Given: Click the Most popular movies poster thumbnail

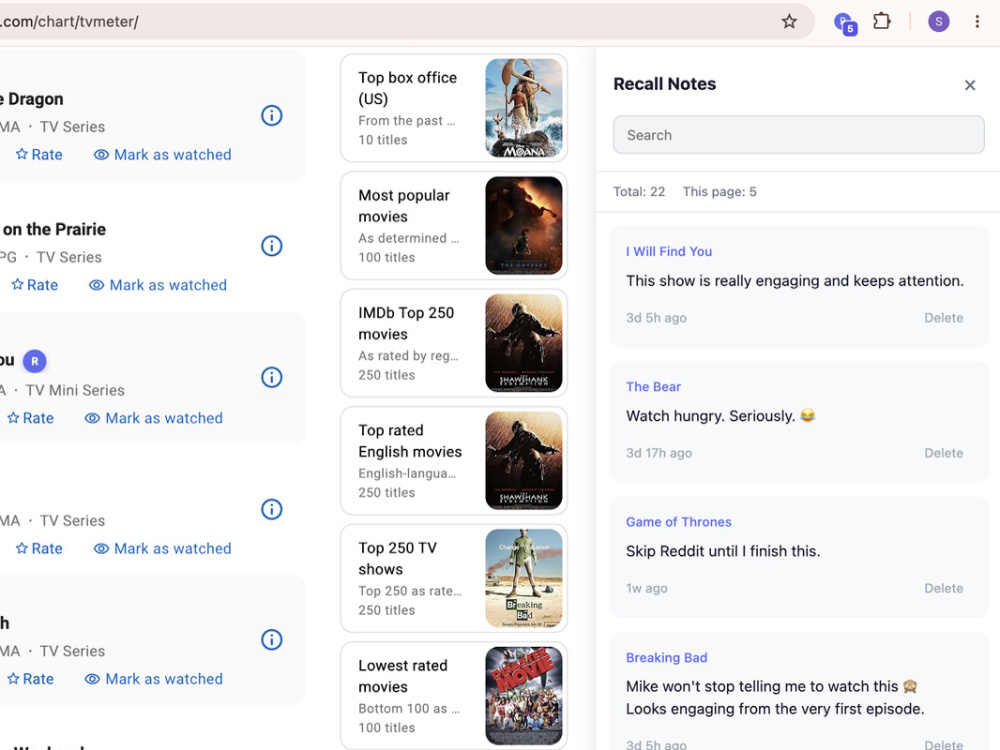Looking at the screenshot, I should coord(524,225).
